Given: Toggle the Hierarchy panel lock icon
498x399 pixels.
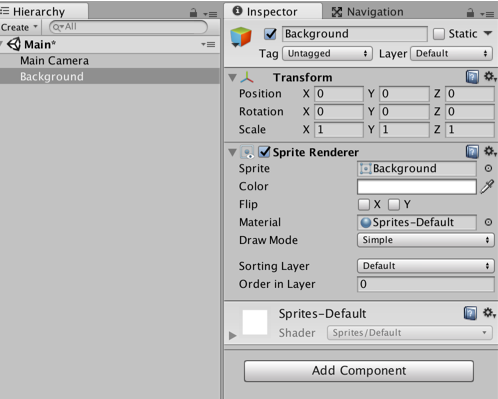Looking at the screenshot, I should [193, 13].
